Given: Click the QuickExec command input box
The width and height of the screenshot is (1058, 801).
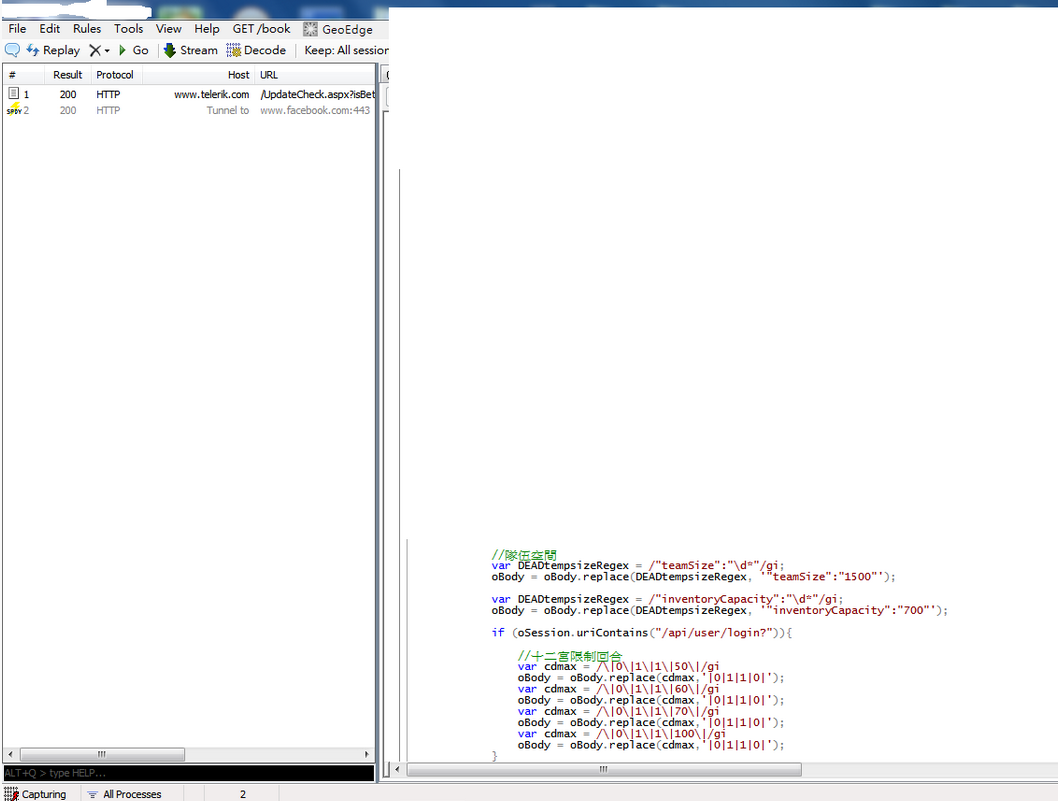Looking at the screenshot, I should (x=188, y=773).
